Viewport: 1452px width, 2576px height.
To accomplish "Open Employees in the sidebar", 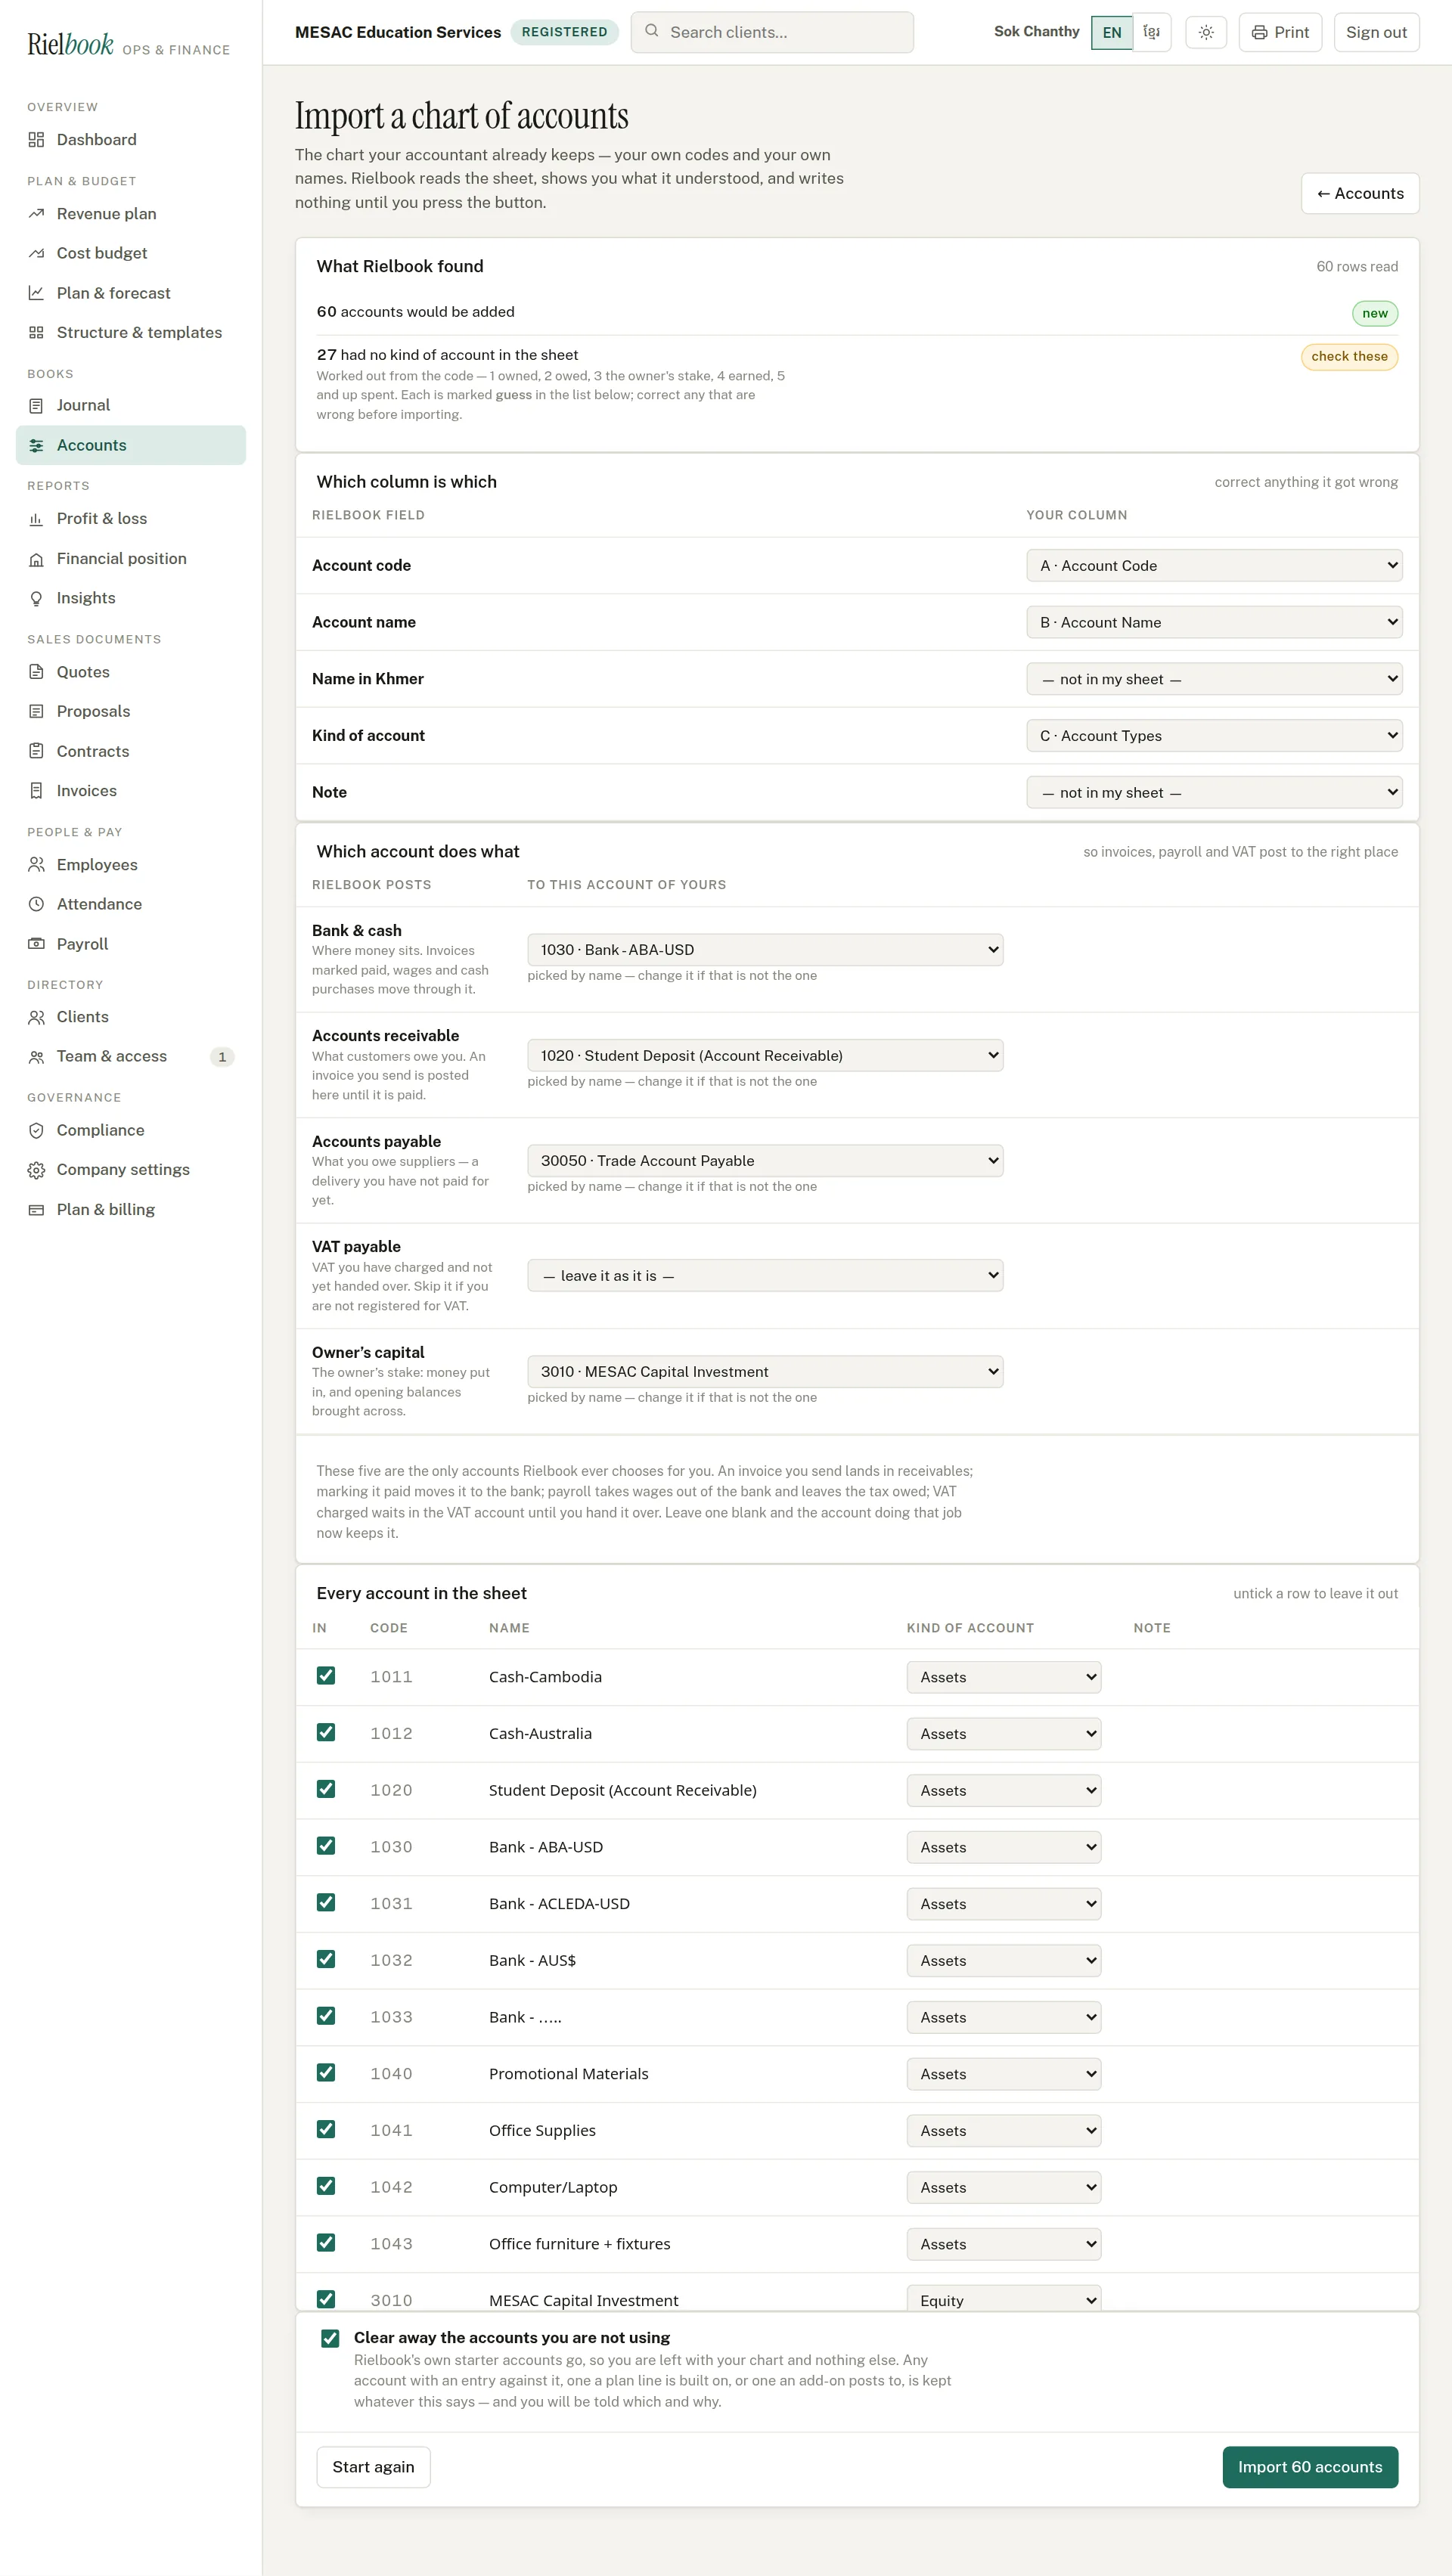I will click(131, 865).
